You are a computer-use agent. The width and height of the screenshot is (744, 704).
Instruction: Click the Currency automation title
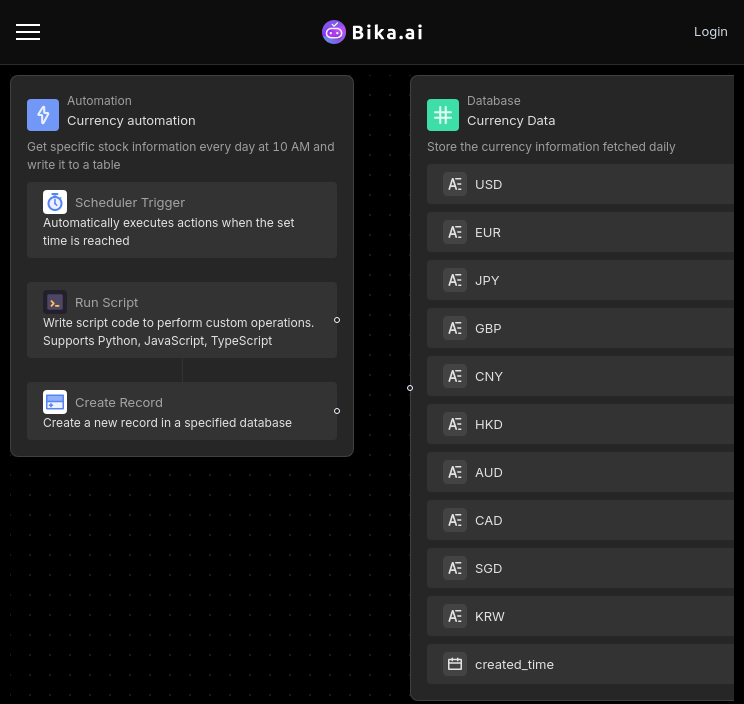tap(131, 121)
